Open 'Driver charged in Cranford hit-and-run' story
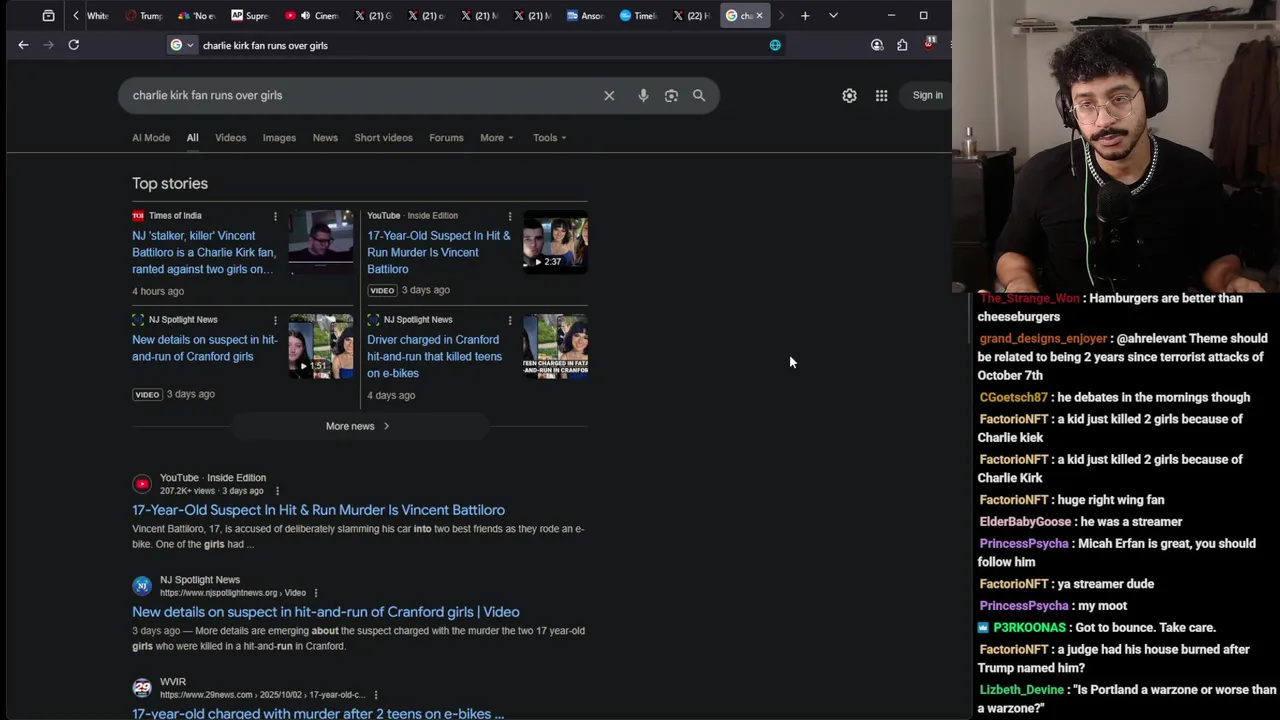1280x720 pixels. [x=434, y=356]
